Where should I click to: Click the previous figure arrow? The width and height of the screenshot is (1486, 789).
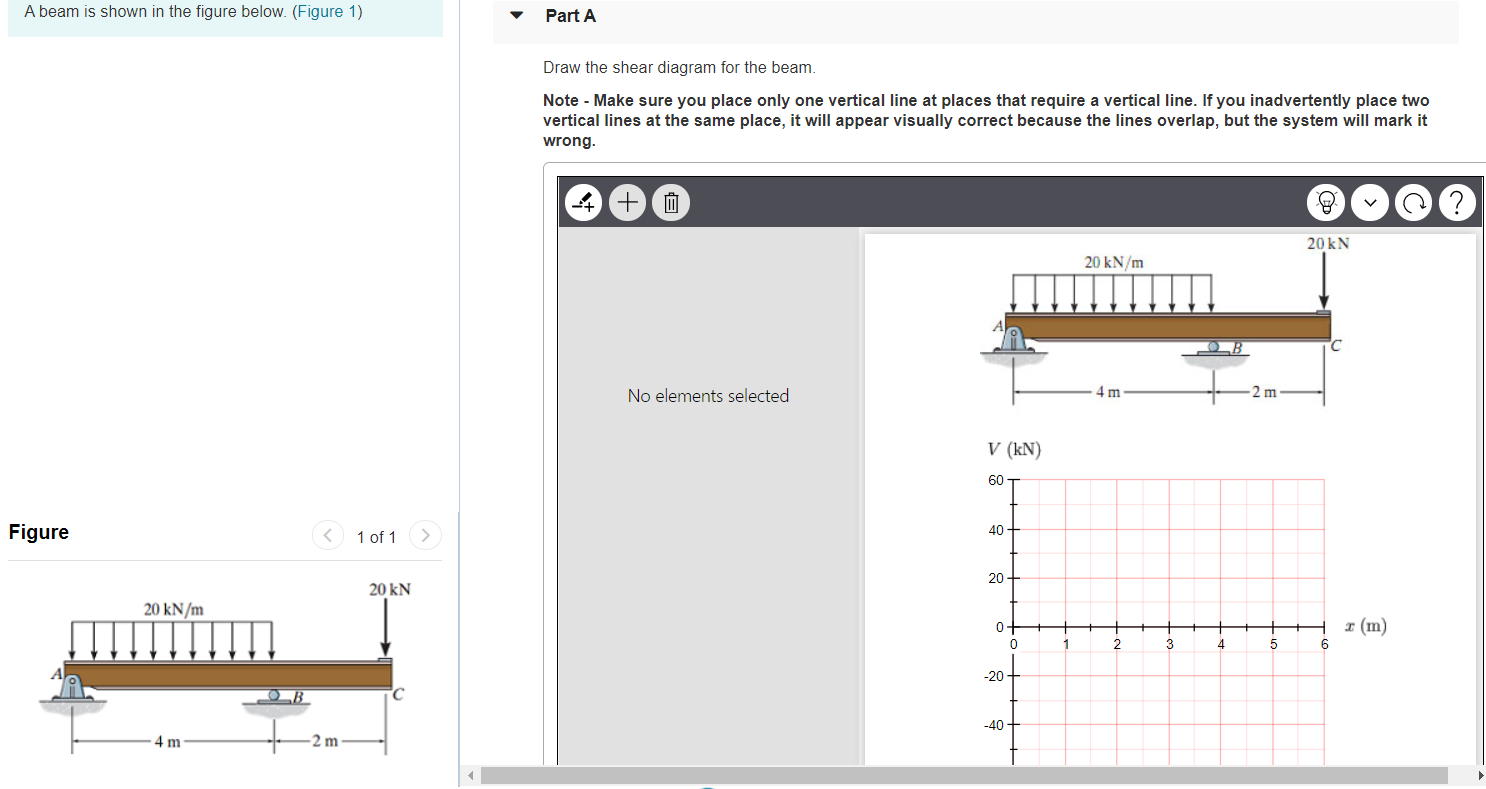coord(328,535)
